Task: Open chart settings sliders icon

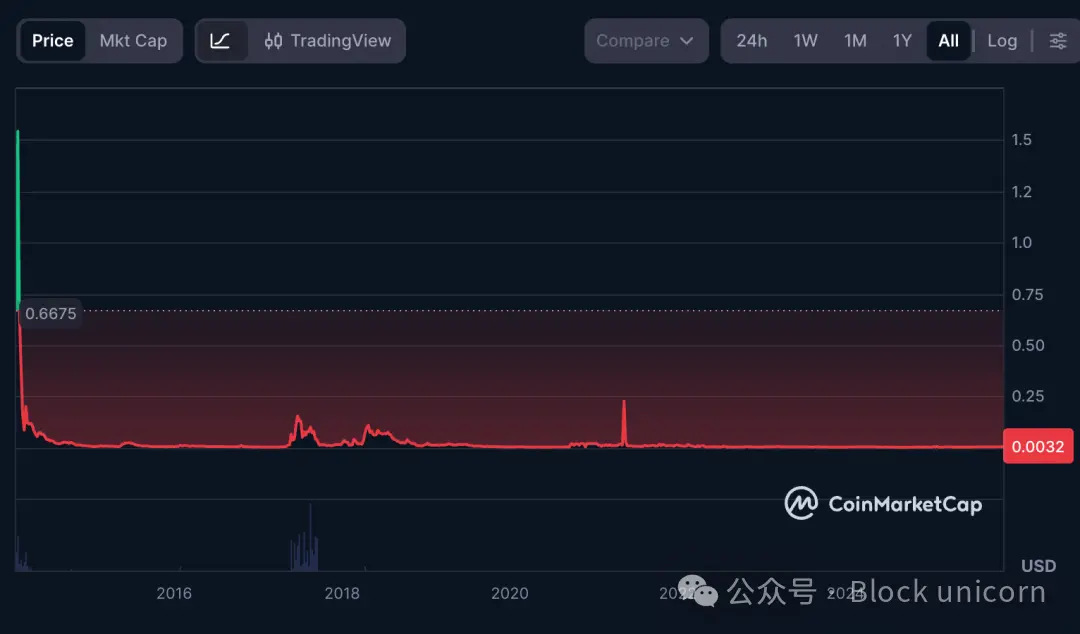Action: (1058, 41)
